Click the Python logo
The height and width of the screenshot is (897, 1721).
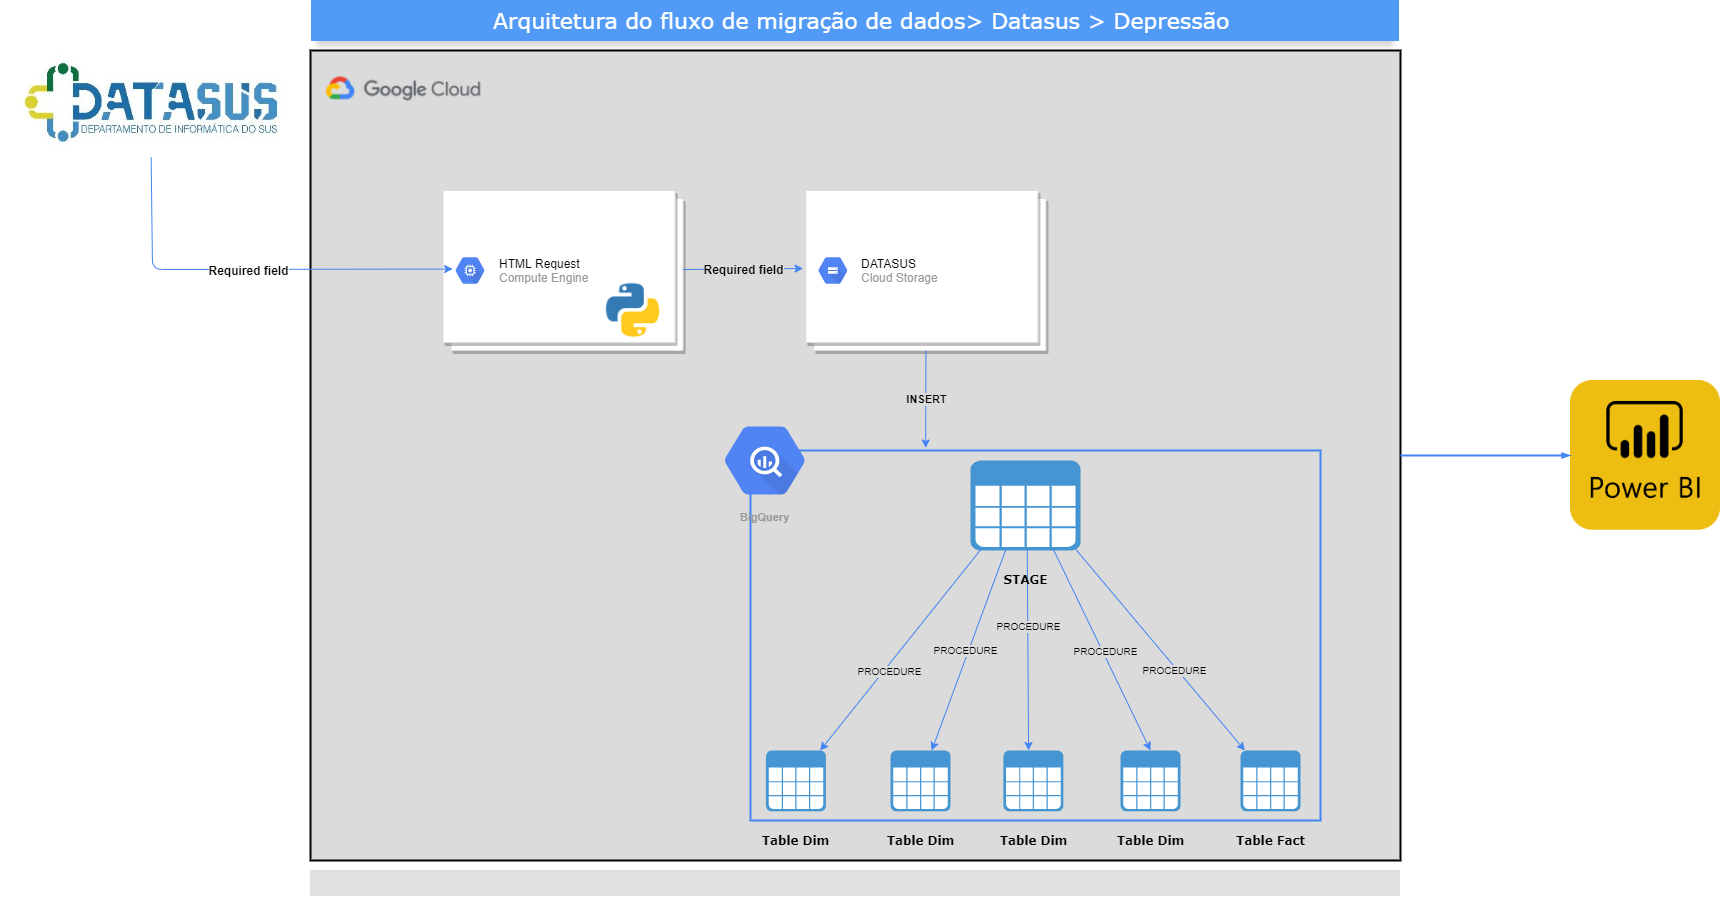coord(632,310)
